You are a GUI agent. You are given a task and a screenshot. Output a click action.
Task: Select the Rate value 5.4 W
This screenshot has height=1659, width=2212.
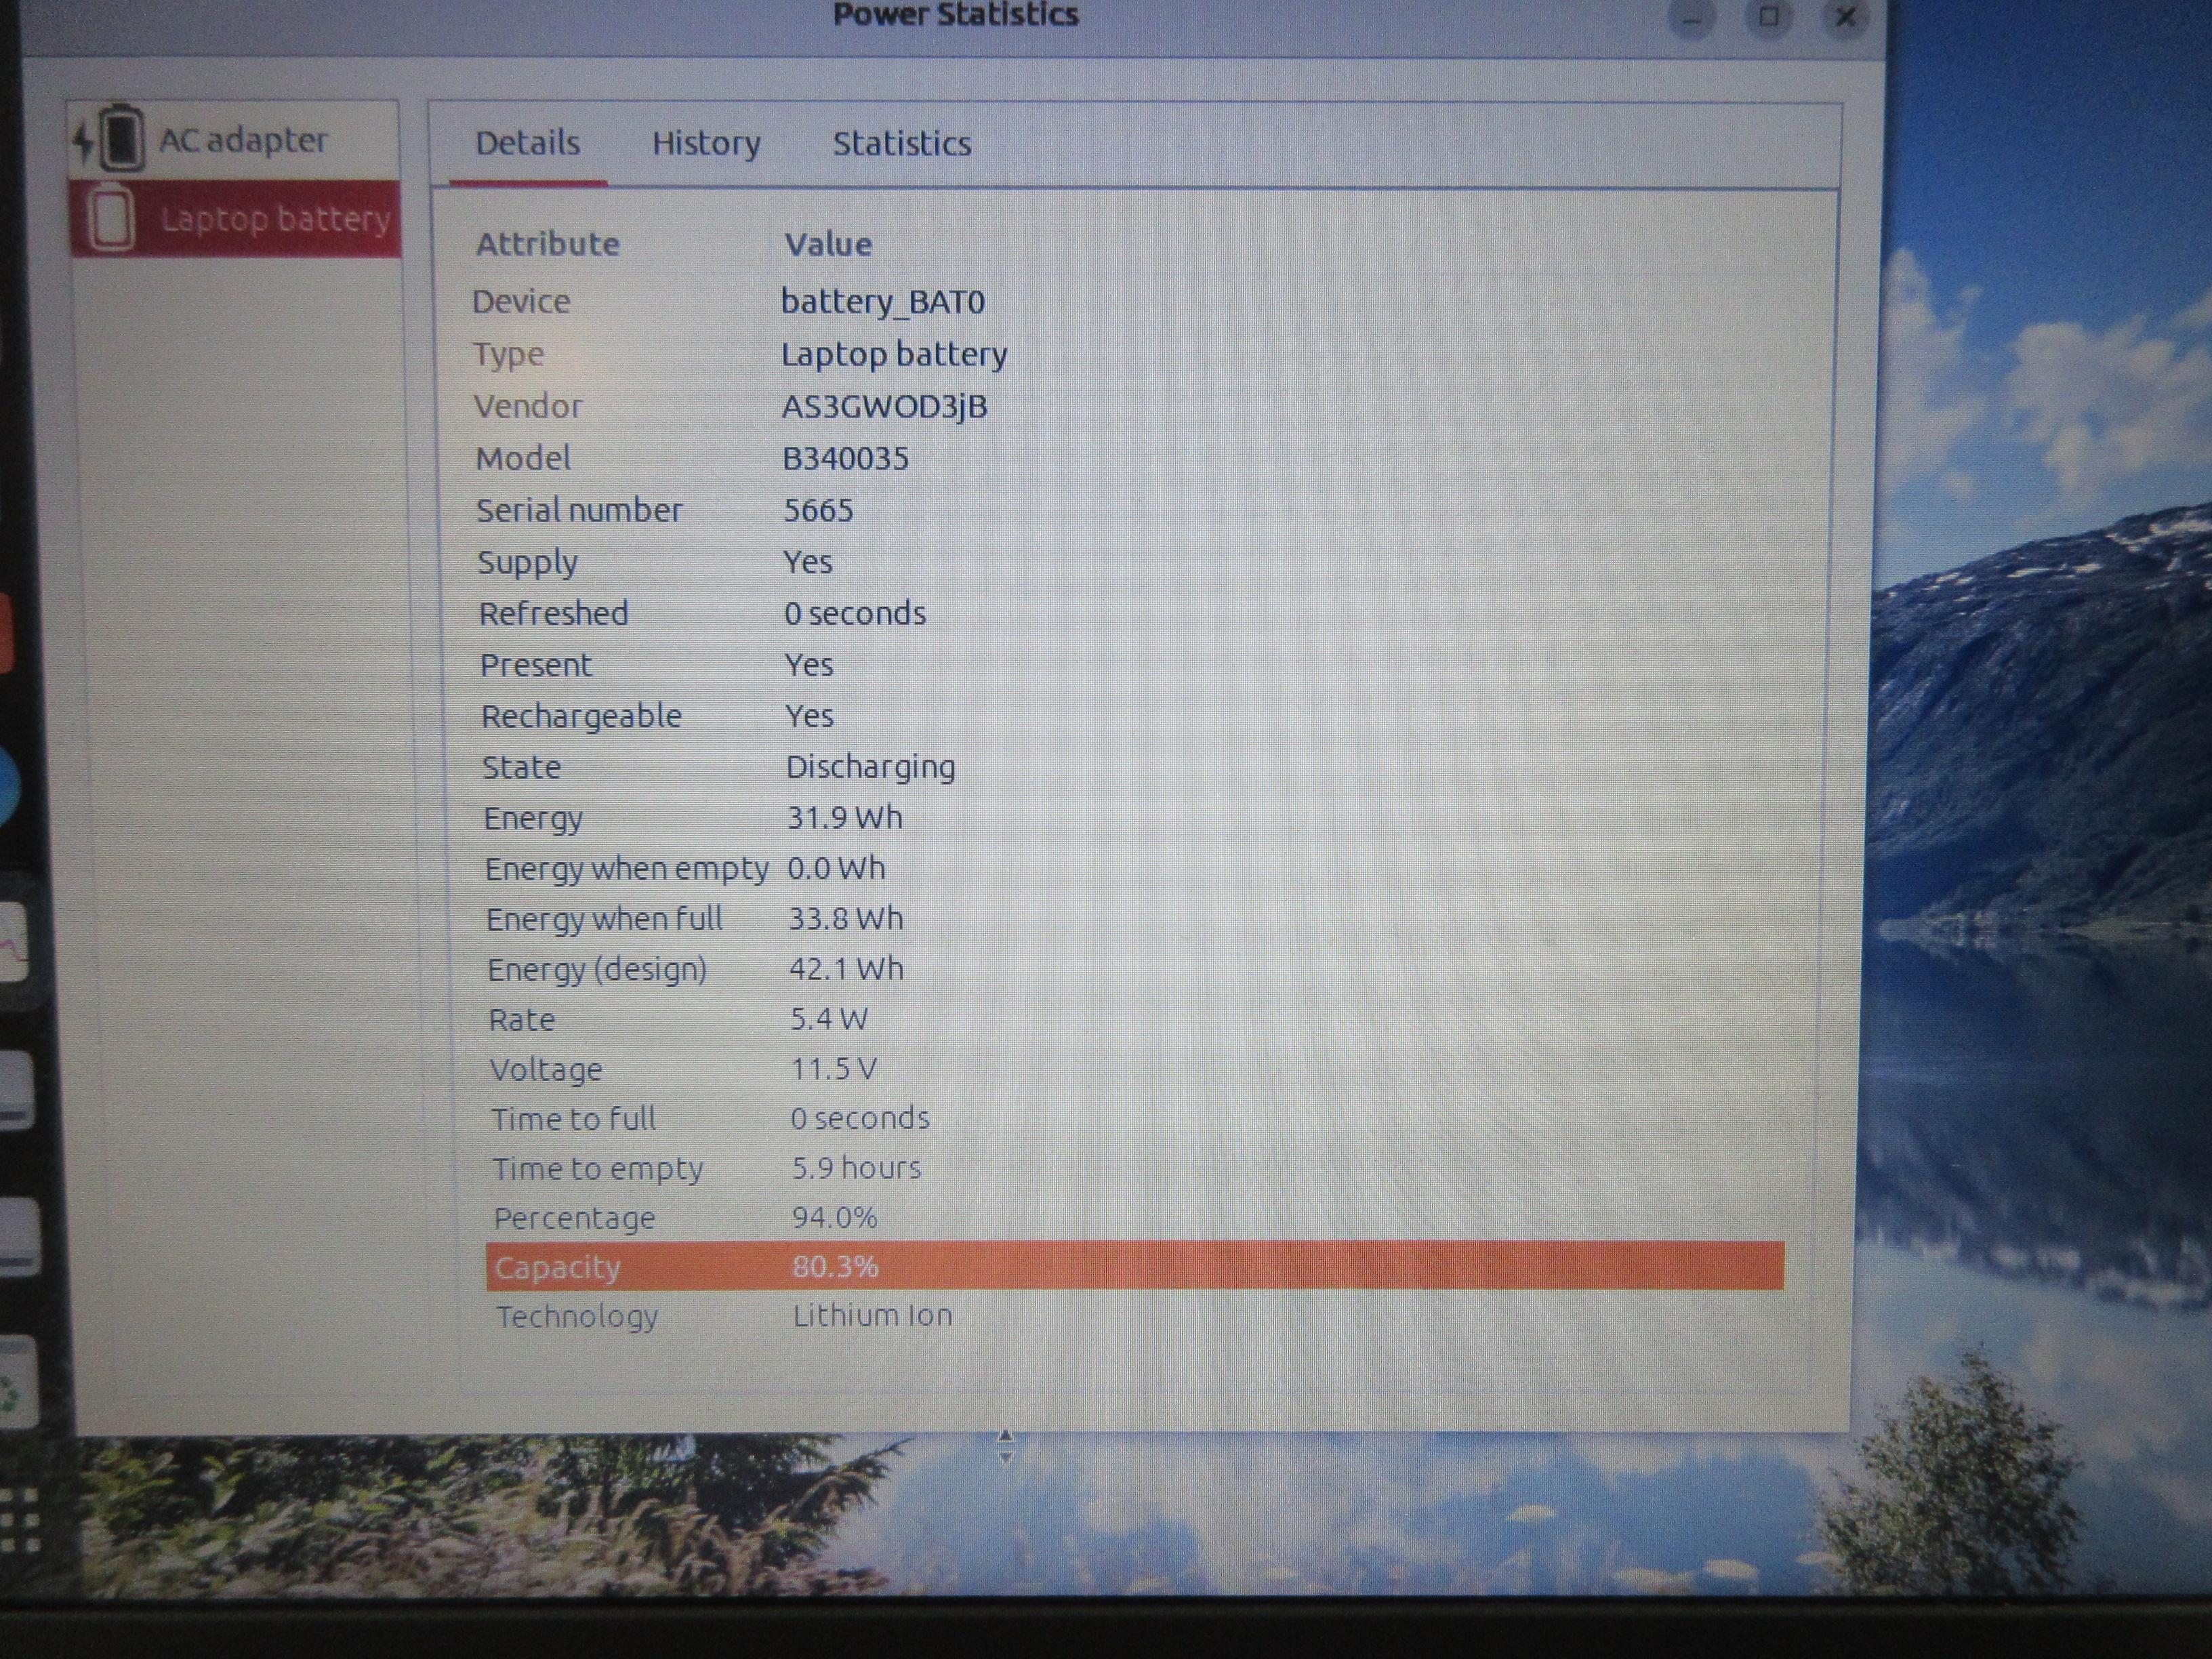(x=829, y=1018)
